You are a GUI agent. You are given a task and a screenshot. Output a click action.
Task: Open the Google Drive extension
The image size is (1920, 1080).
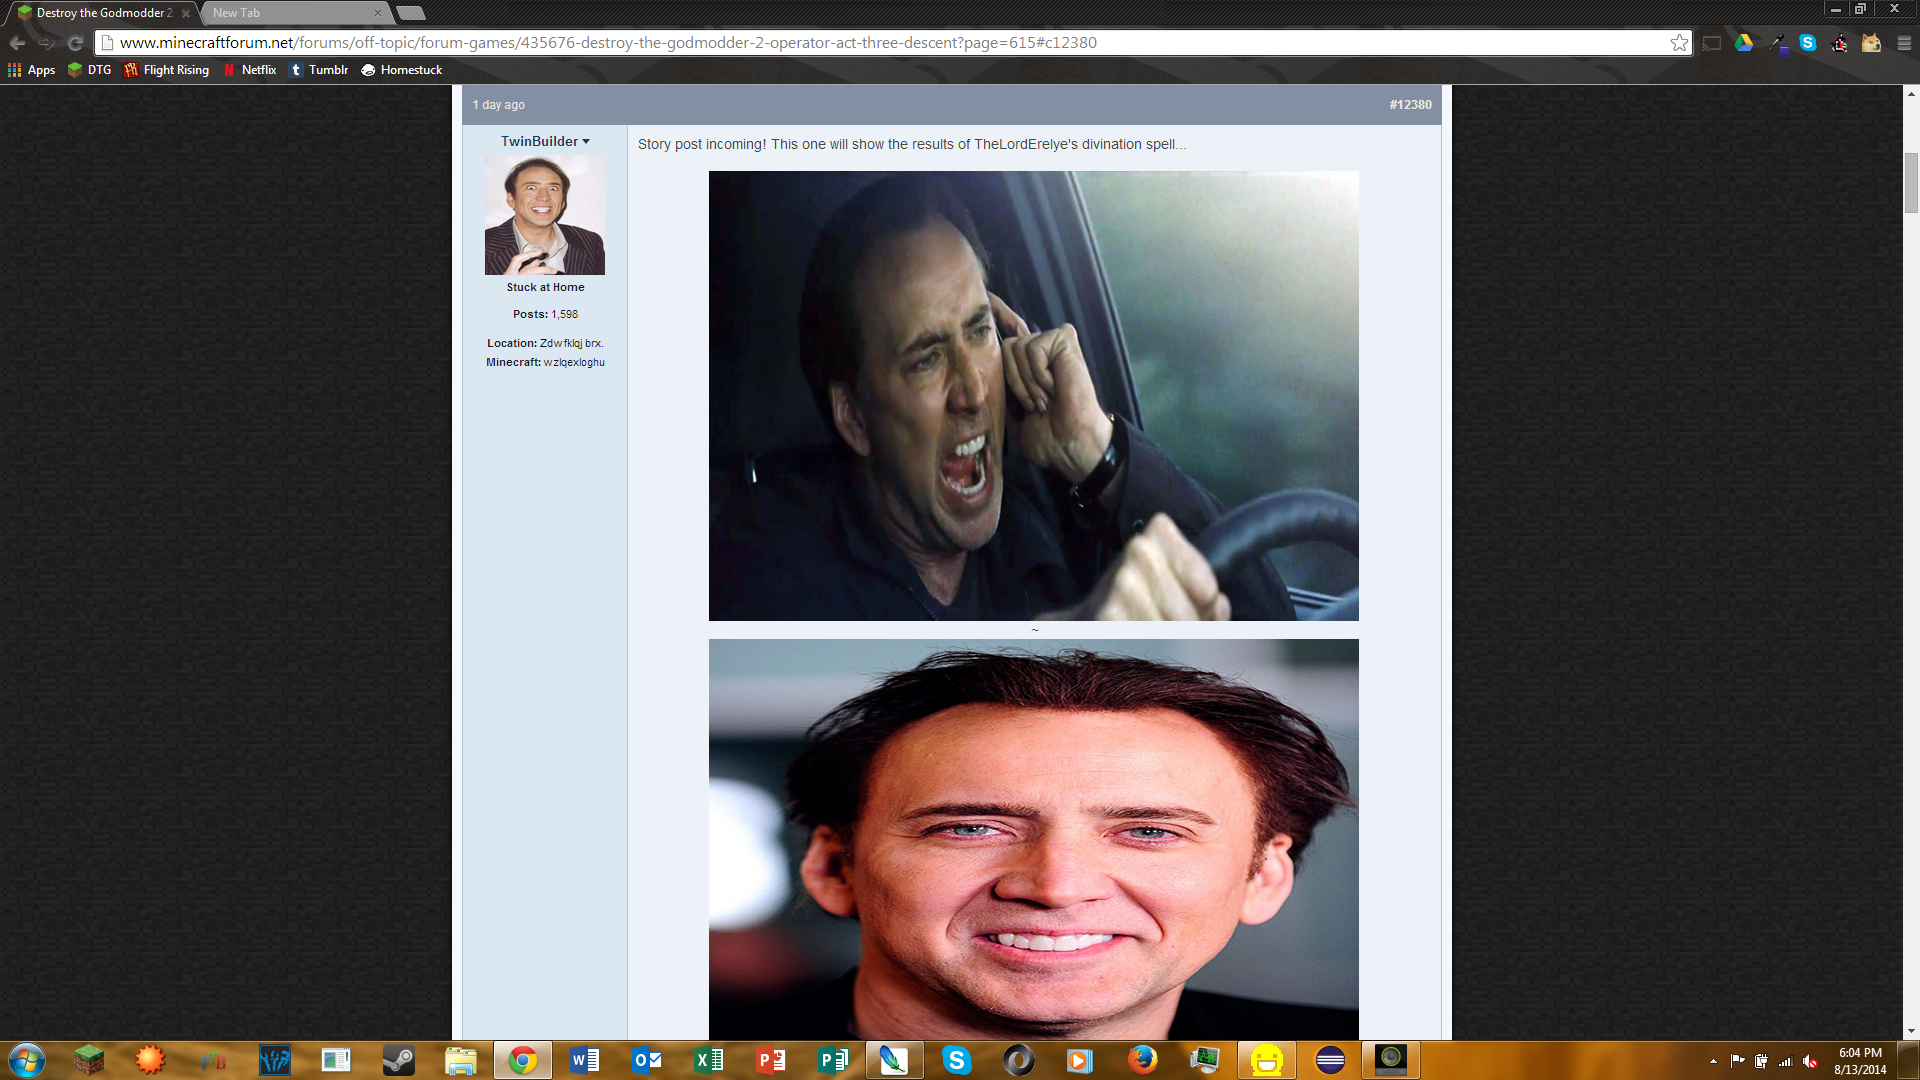[1744, 43]
